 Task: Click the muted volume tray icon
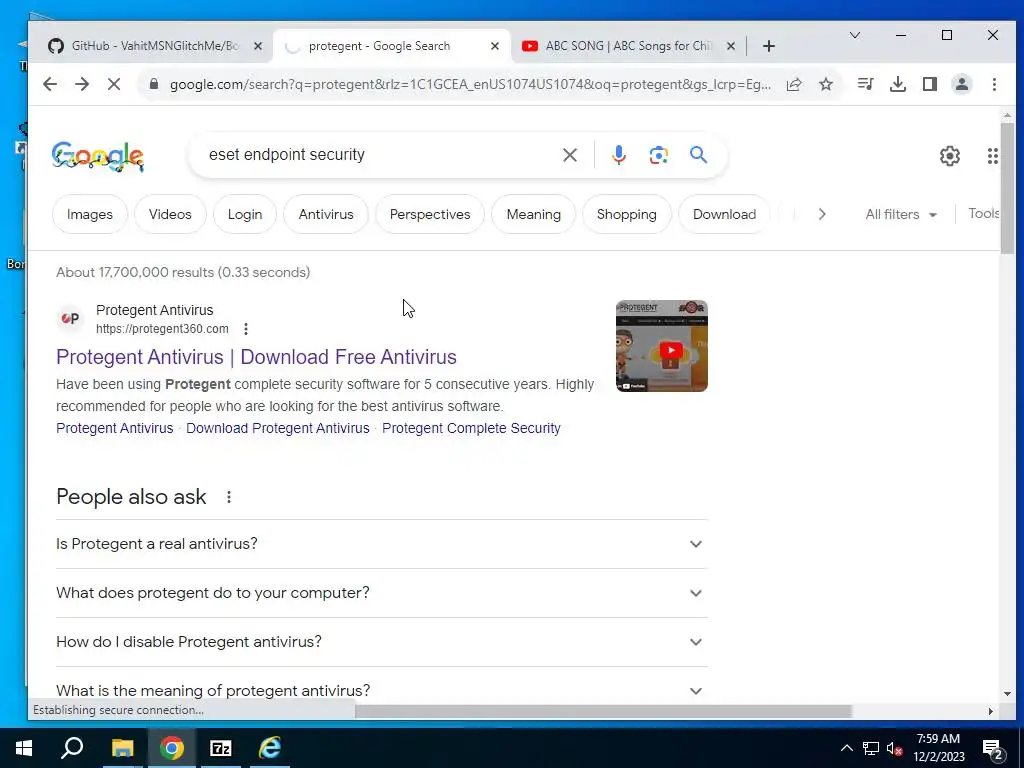click(895, 748)
